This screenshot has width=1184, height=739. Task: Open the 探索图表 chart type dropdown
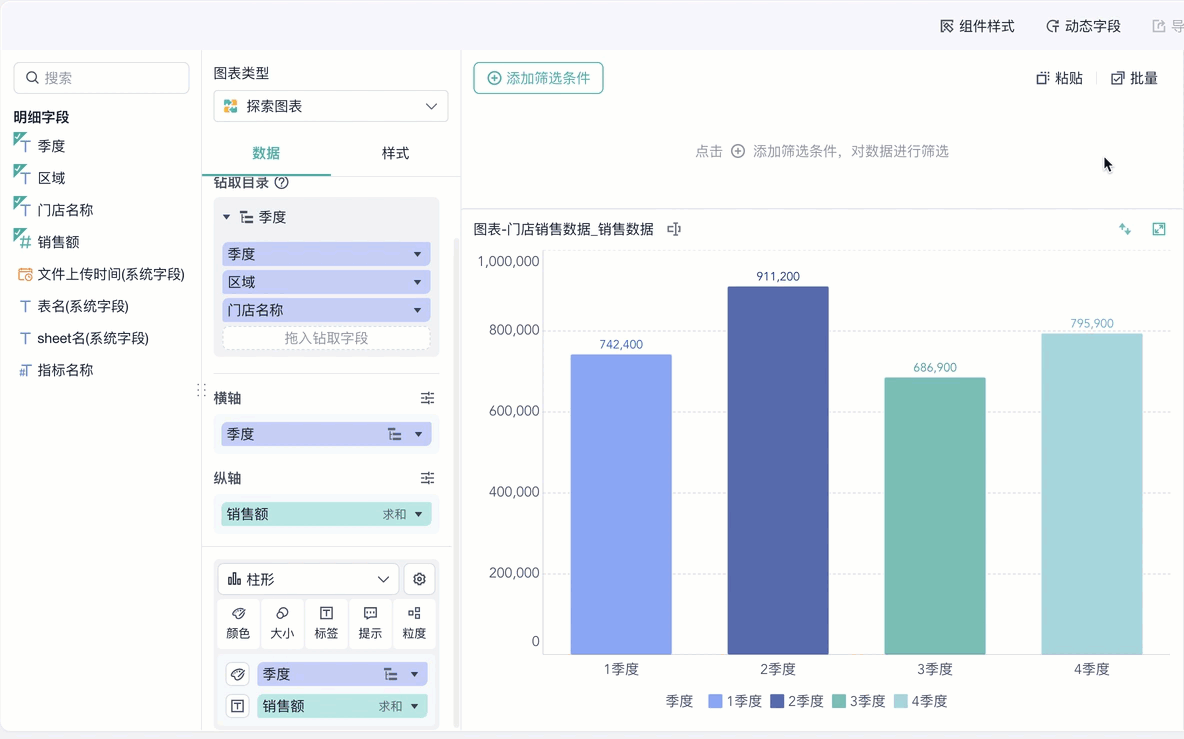point(331,106)
